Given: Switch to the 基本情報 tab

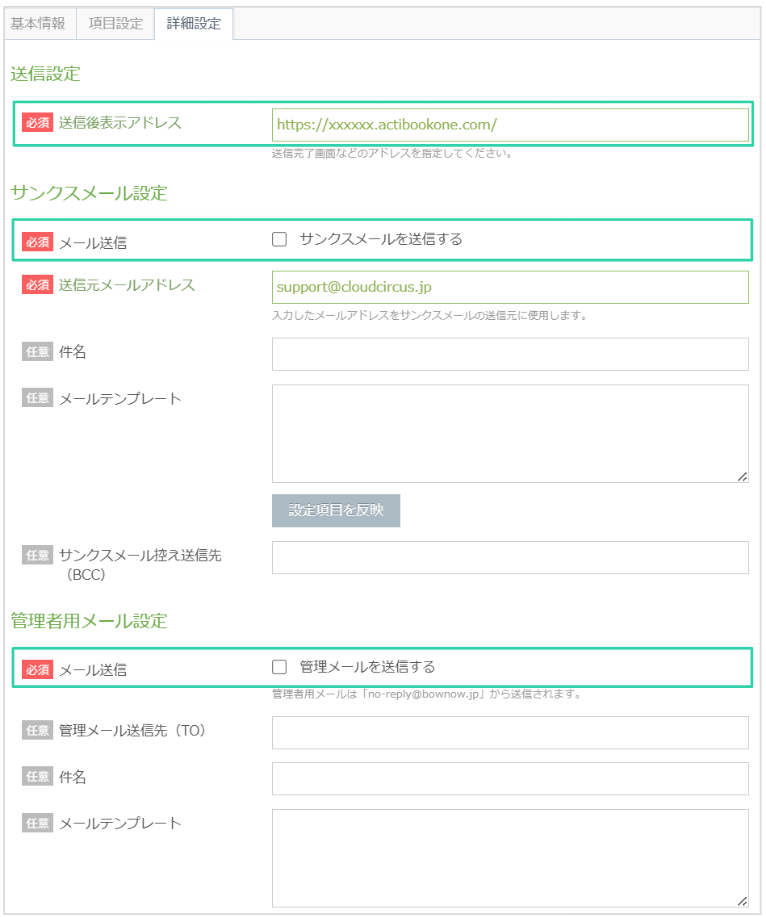Looking at the screenshot, I should [38, 24].
